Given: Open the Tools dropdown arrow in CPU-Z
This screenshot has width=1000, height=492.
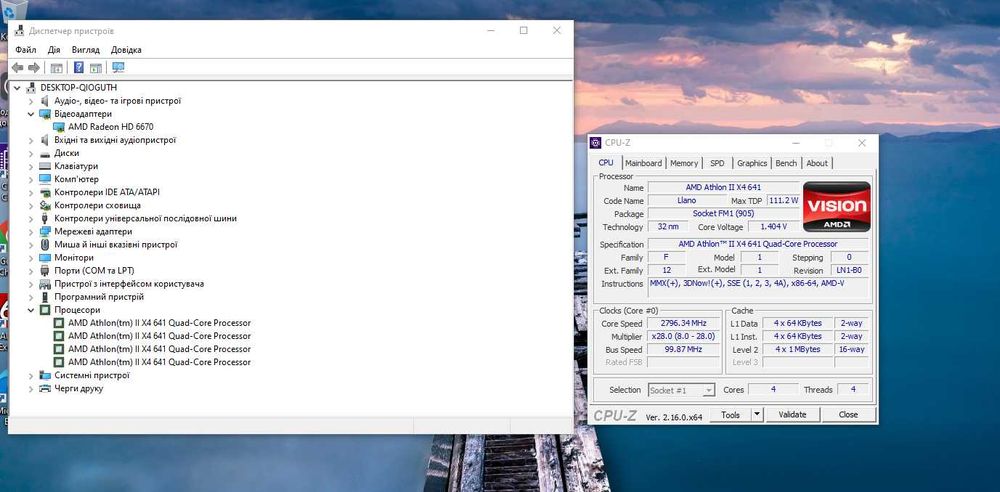Looking at the screenshot, I should click(756, 415).
